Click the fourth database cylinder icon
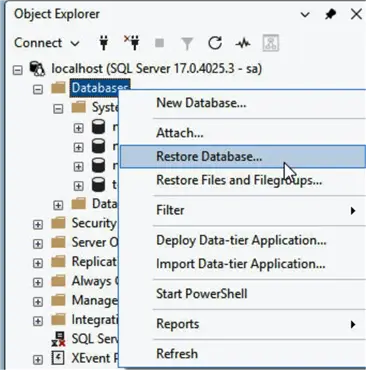This screenshot has height=370, width=366. coord(98,185)
